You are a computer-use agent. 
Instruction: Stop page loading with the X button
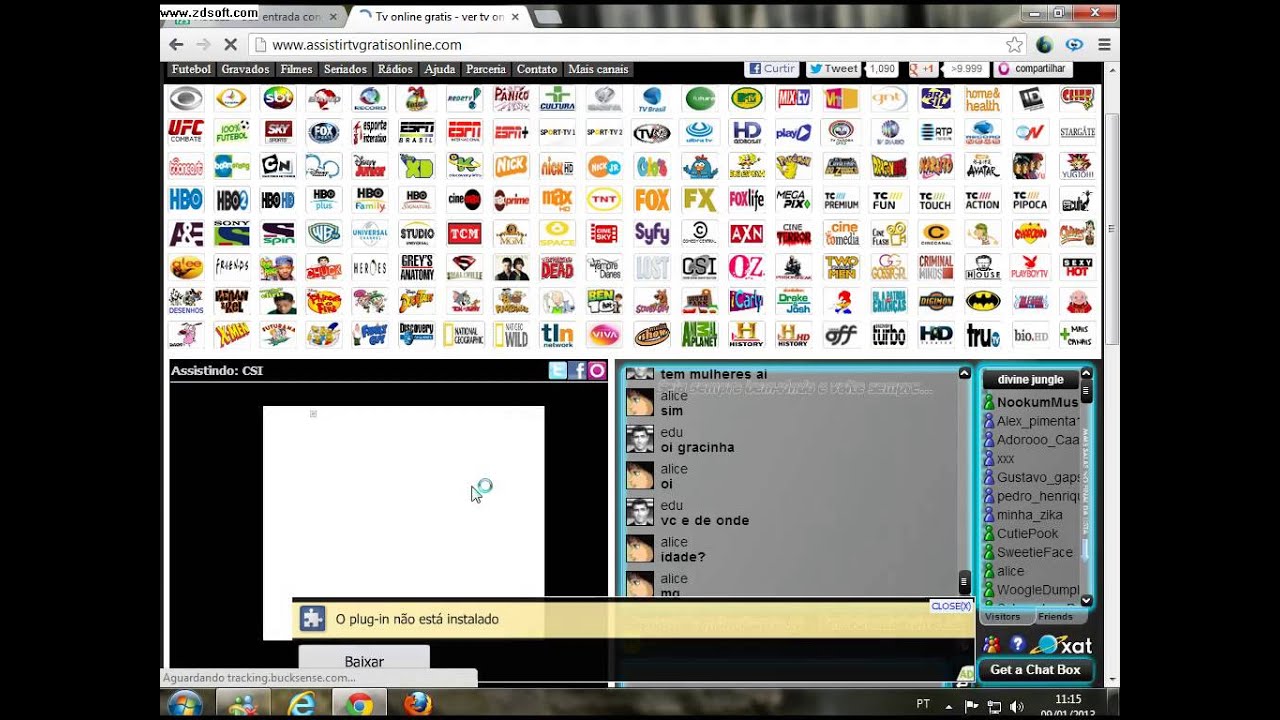[230, 45]
